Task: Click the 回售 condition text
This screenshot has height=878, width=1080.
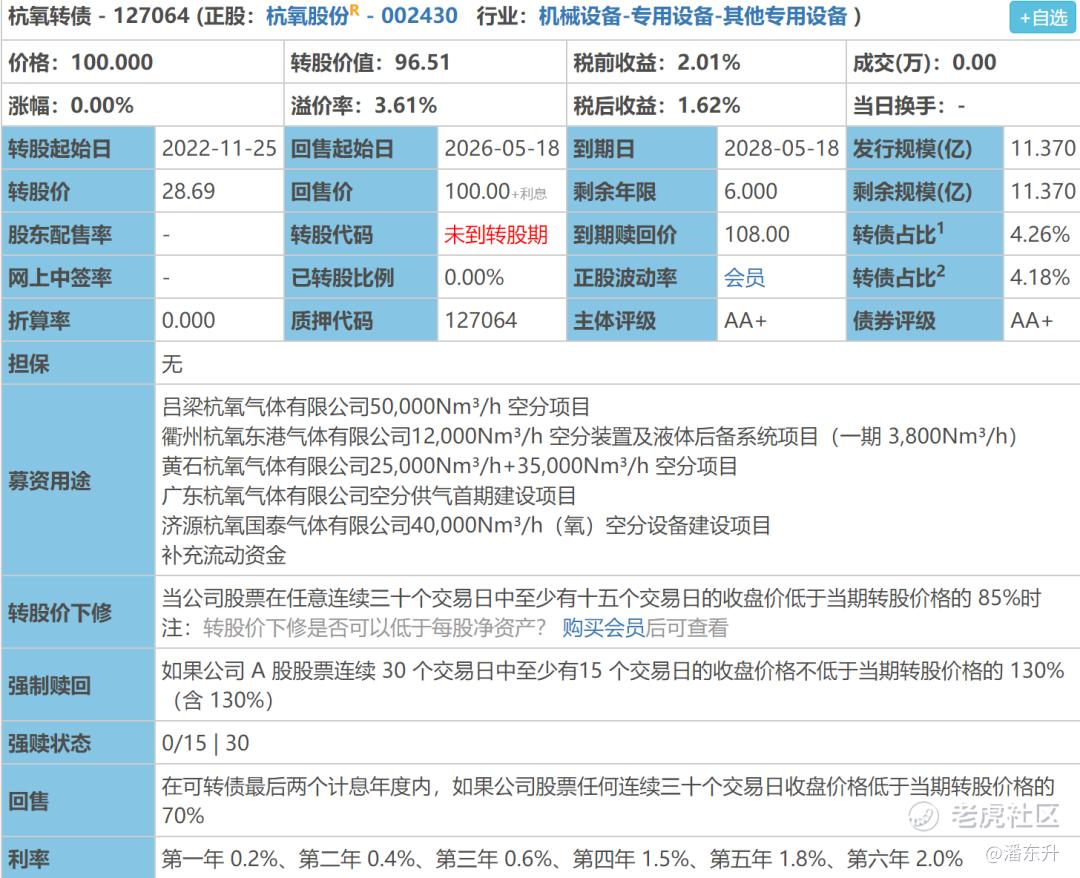Action: [x=608, y=800]
